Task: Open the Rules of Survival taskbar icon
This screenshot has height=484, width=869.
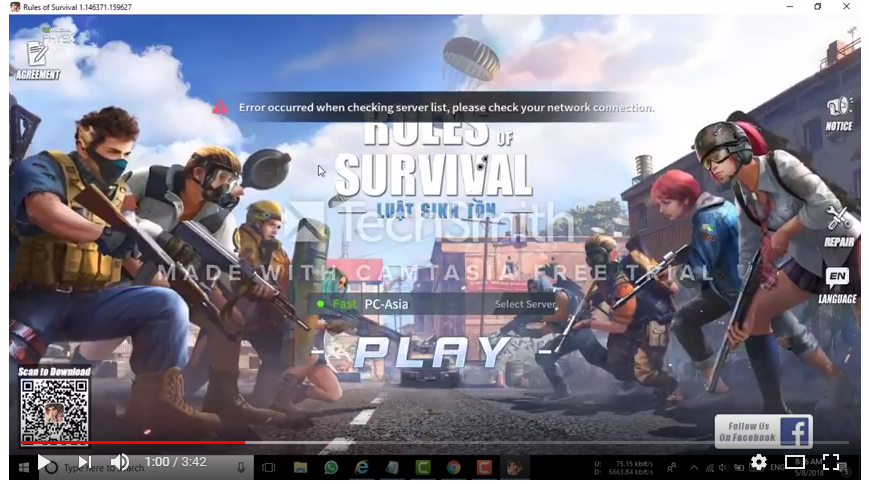Action: coord(514,468)
